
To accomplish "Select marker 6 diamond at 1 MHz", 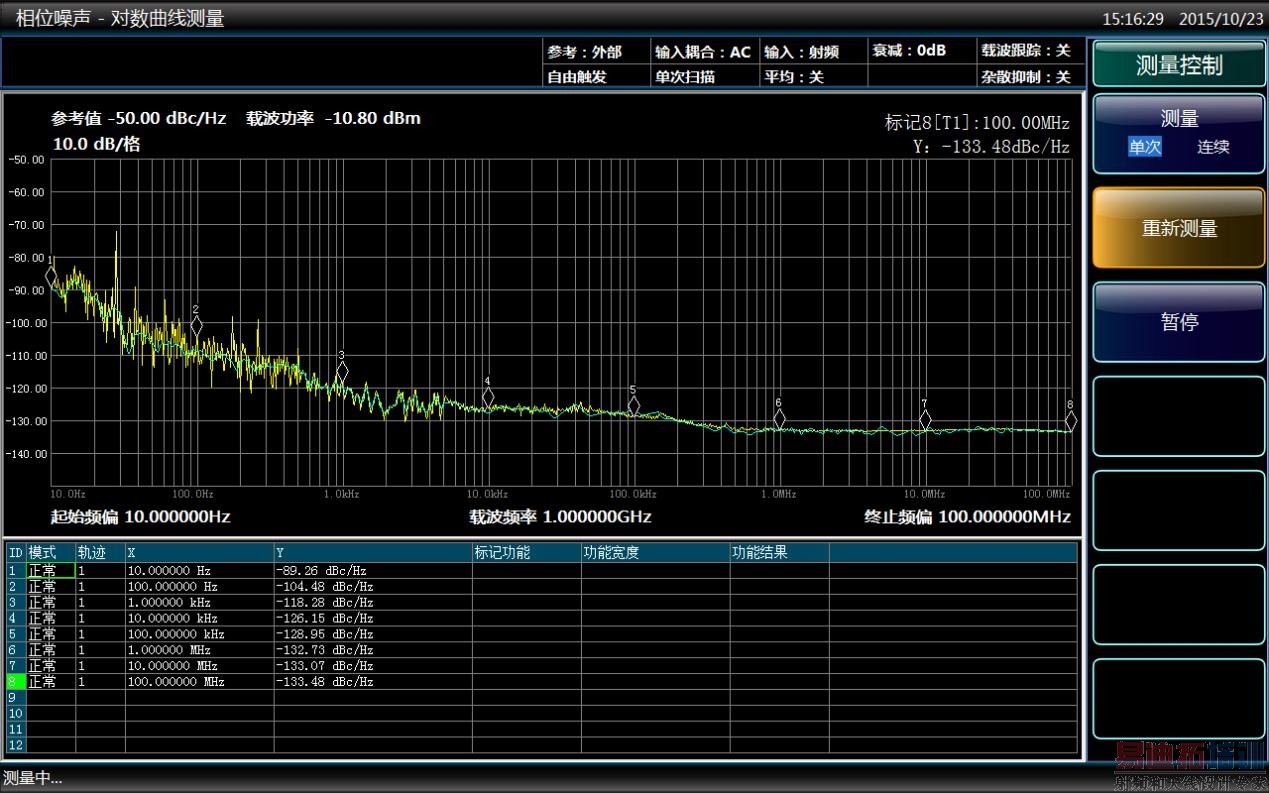I will (x=779, y=419).
